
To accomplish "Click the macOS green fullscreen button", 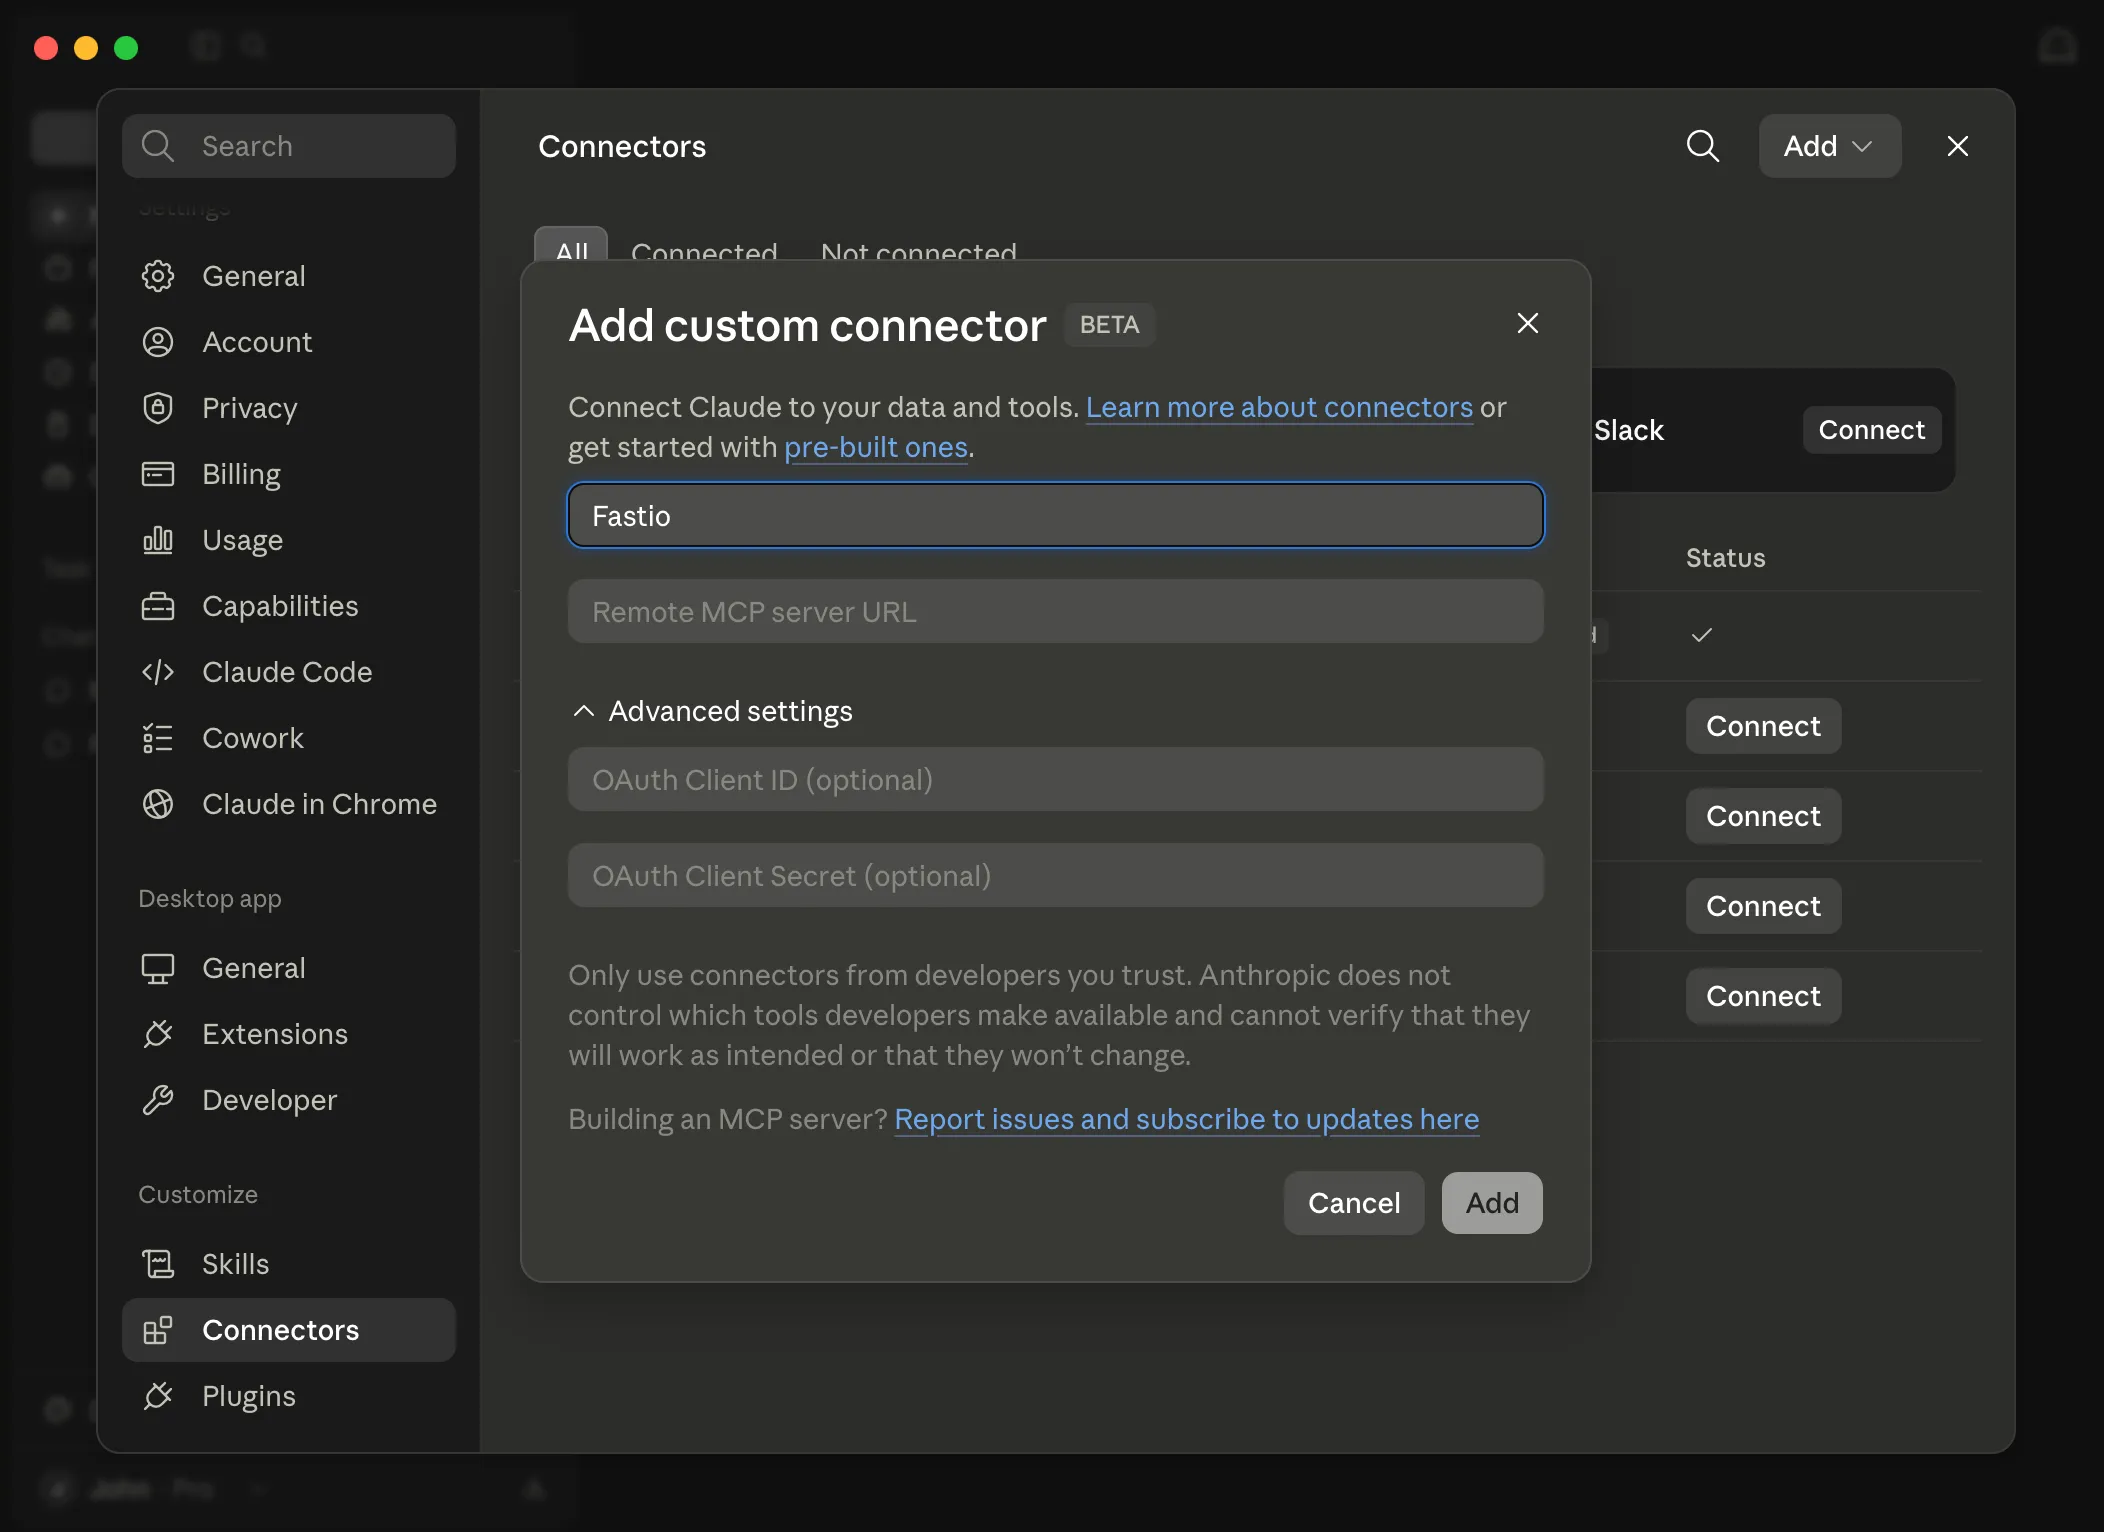I will [x=126, y=47].
